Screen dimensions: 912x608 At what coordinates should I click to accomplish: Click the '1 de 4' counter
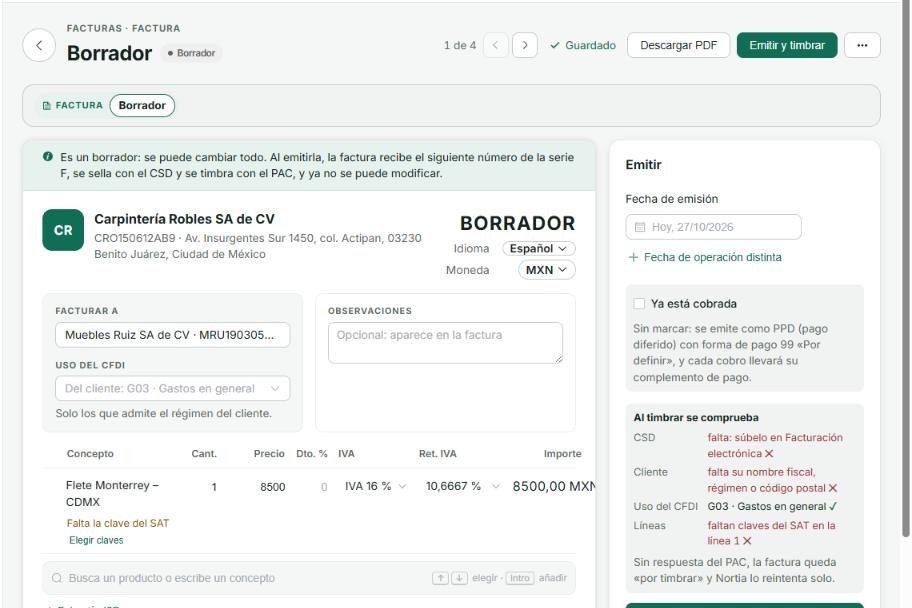(459, 45)
